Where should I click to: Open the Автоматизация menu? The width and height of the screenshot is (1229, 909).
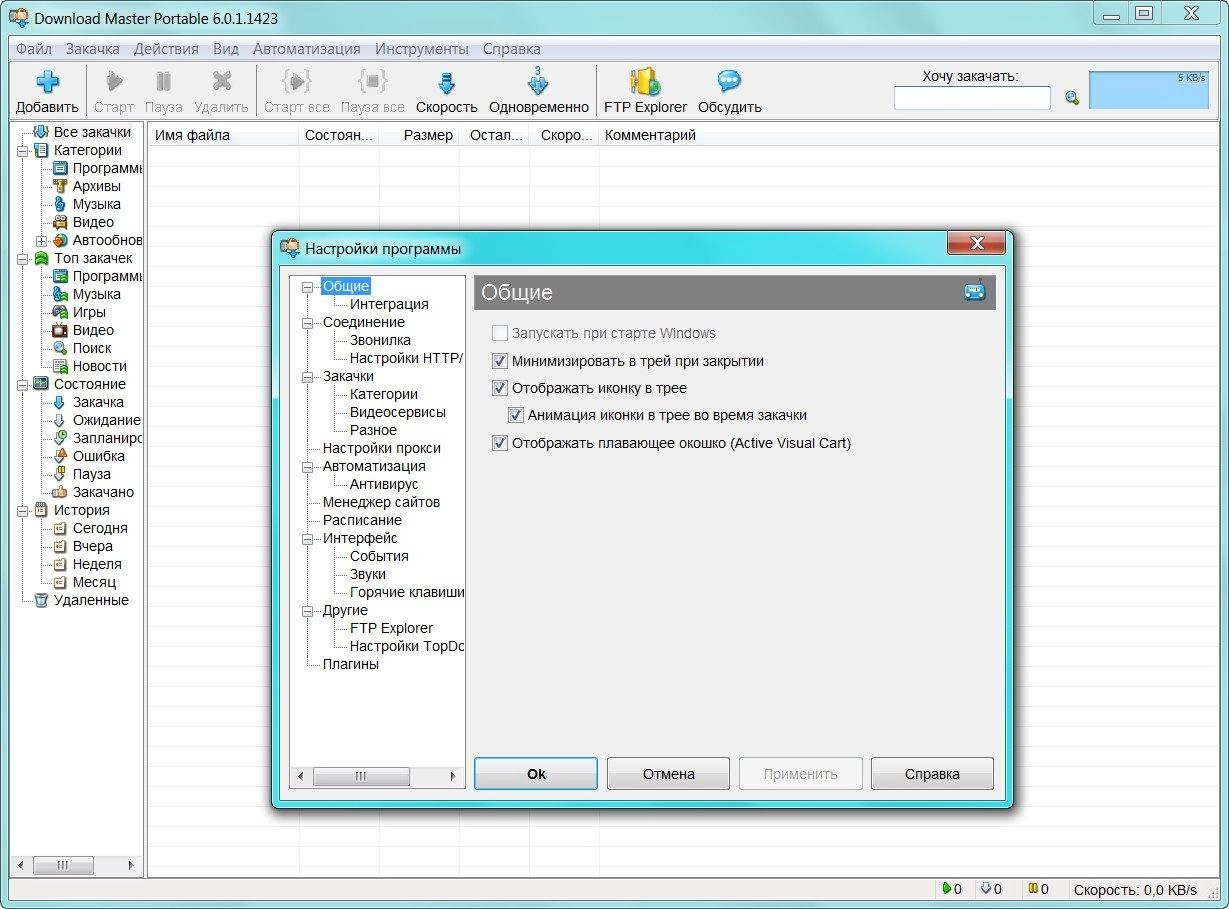307,48
